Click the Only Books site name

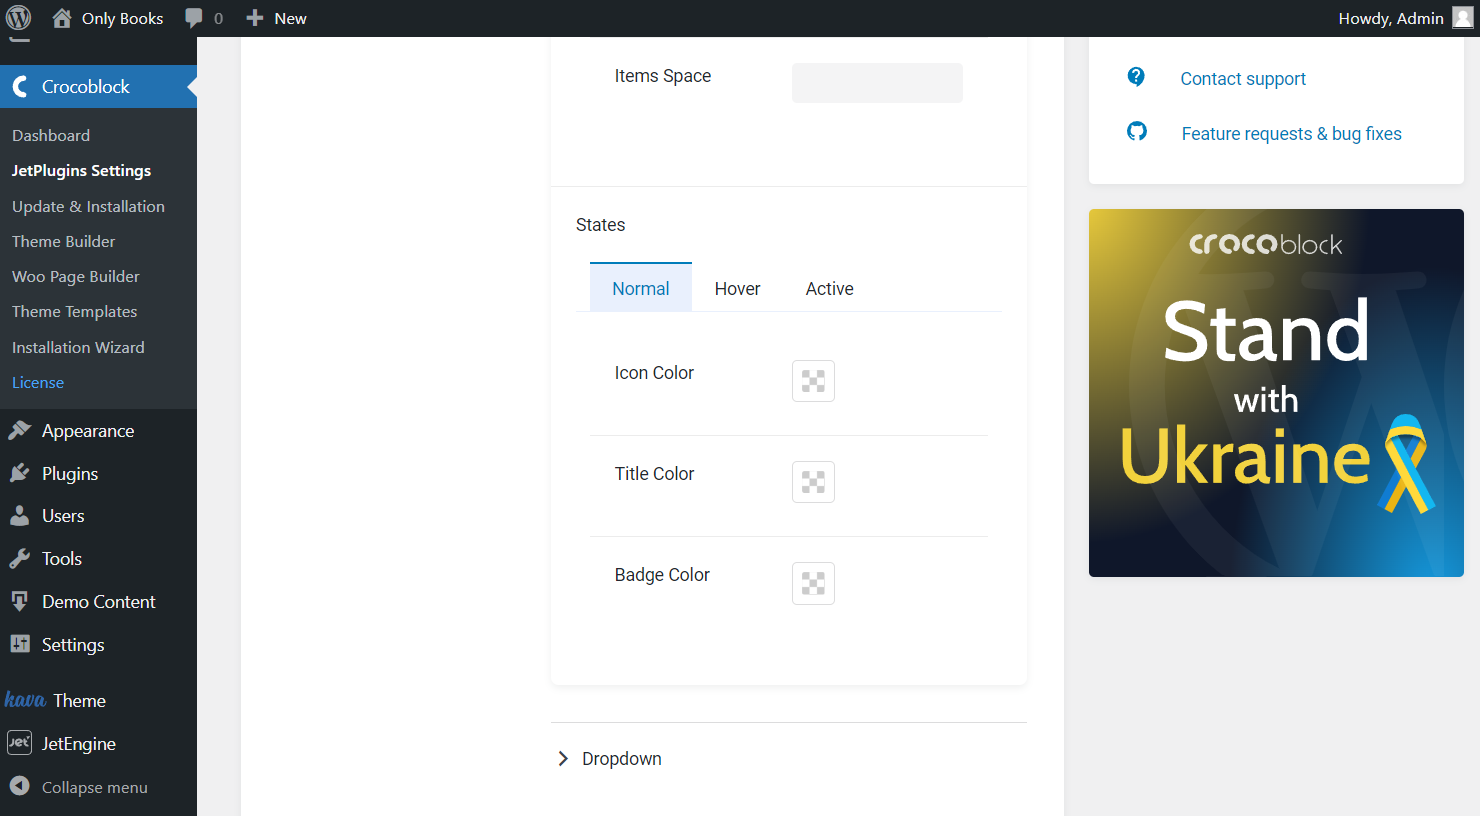pyautogui.click(x=122, y=18)
